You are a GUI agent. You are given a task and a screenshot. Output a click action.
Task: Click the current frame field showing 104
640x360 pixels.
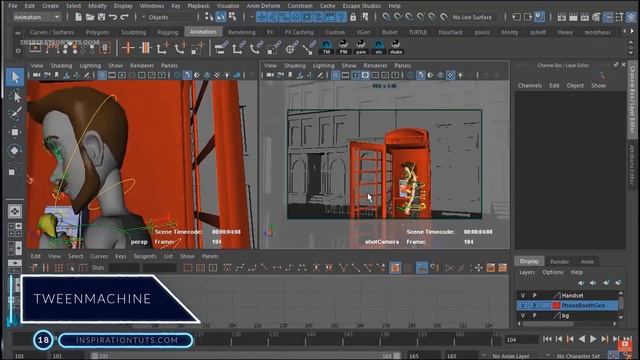(522, 339)
